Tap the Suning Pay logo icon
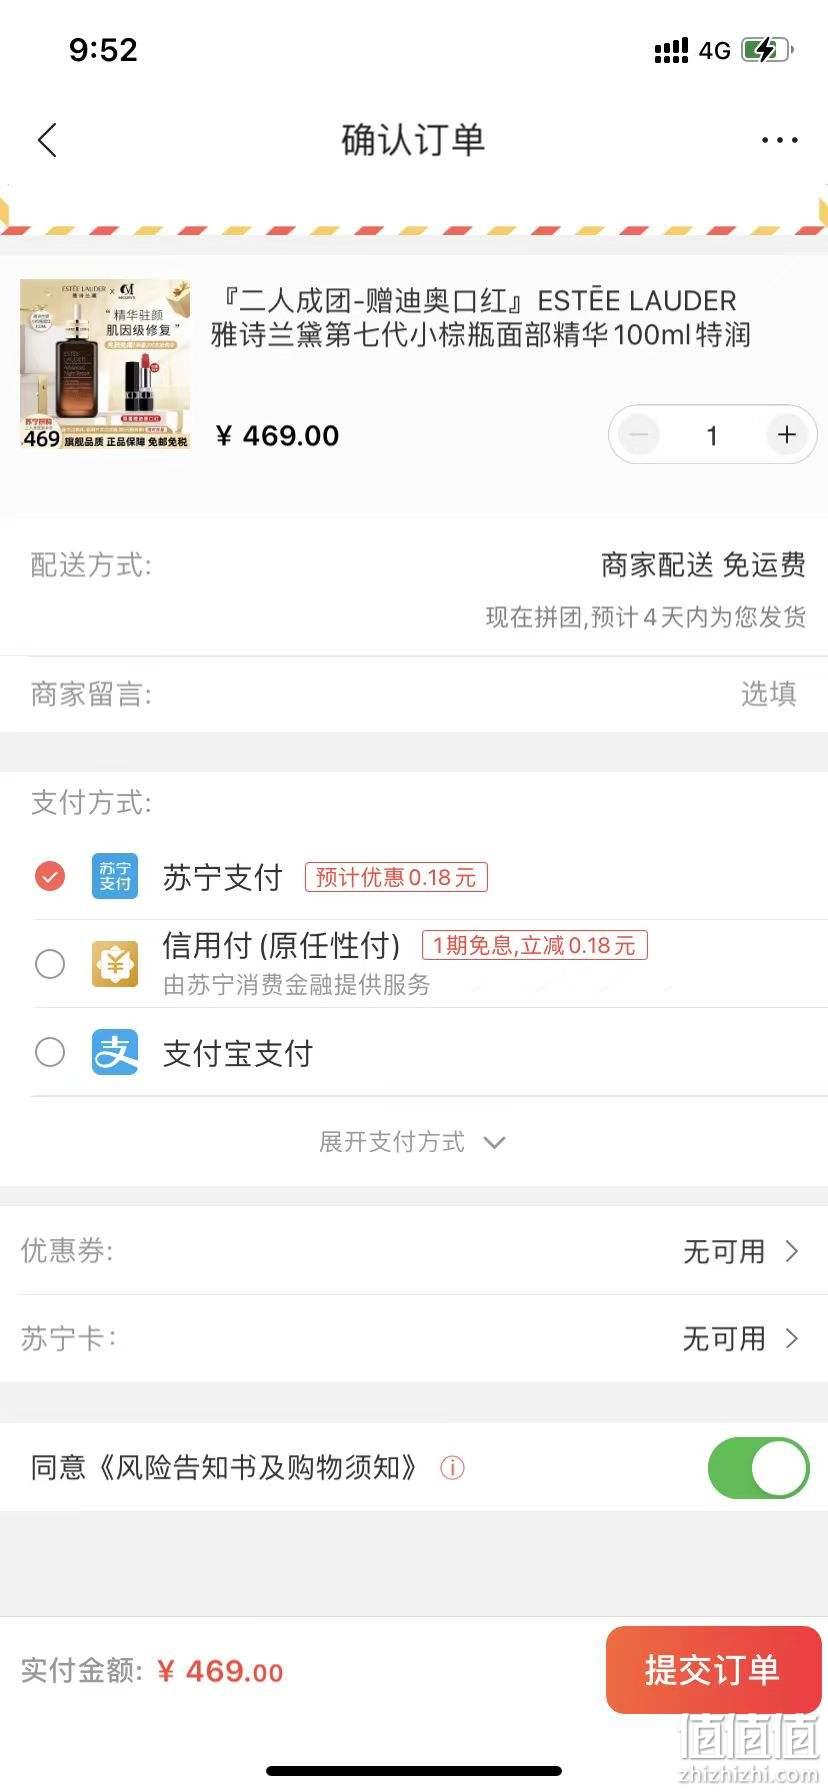Viewport: 828px width, 1792px height. click(115, 876)
